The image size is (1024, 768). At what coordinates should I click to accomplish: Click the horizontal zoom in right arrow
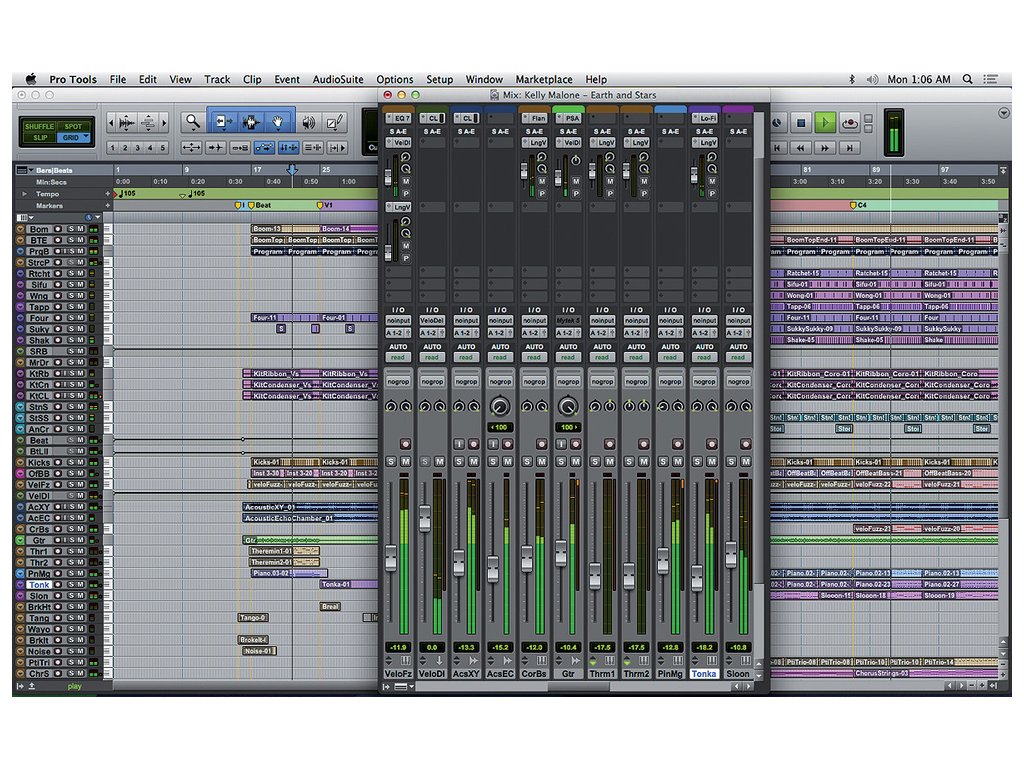point(164,122)
